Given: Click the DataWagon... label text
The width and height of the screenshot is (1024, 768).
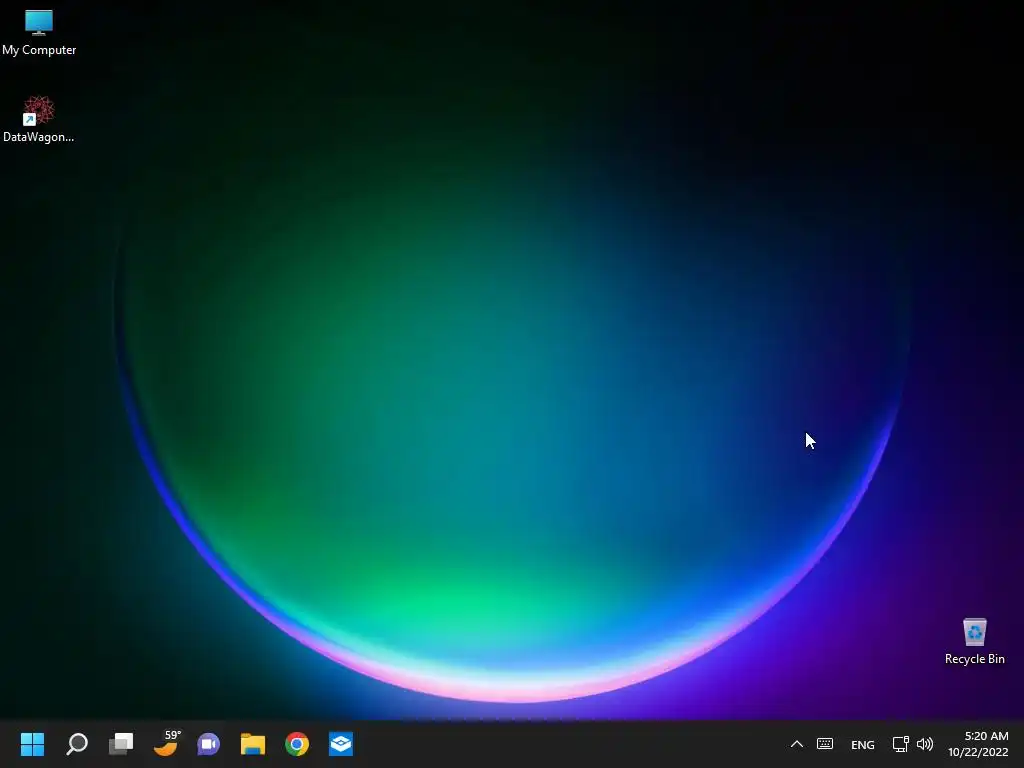Looking at the screenshot, I should point(39,137).
